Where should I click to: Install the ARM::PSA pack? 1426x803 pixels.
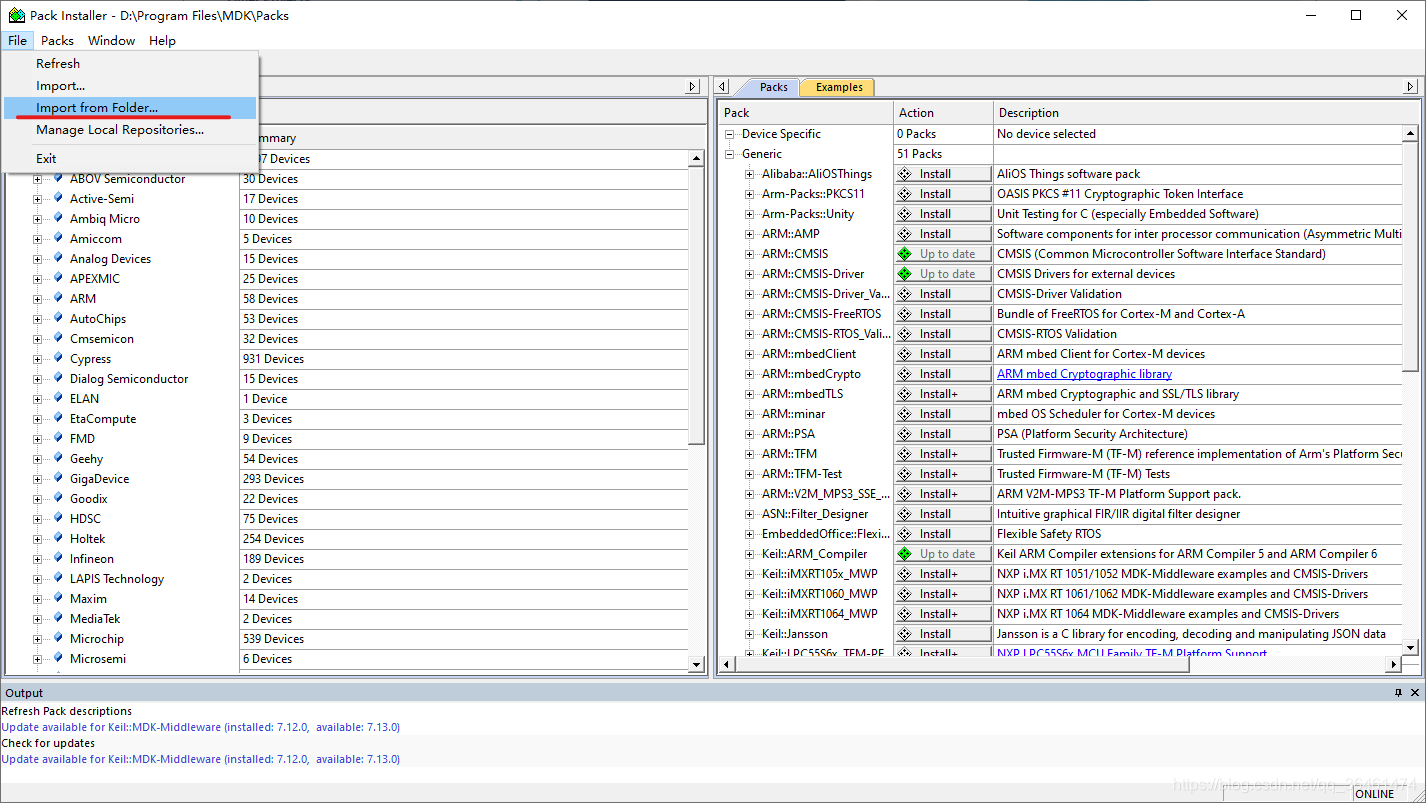coord(943,434)
